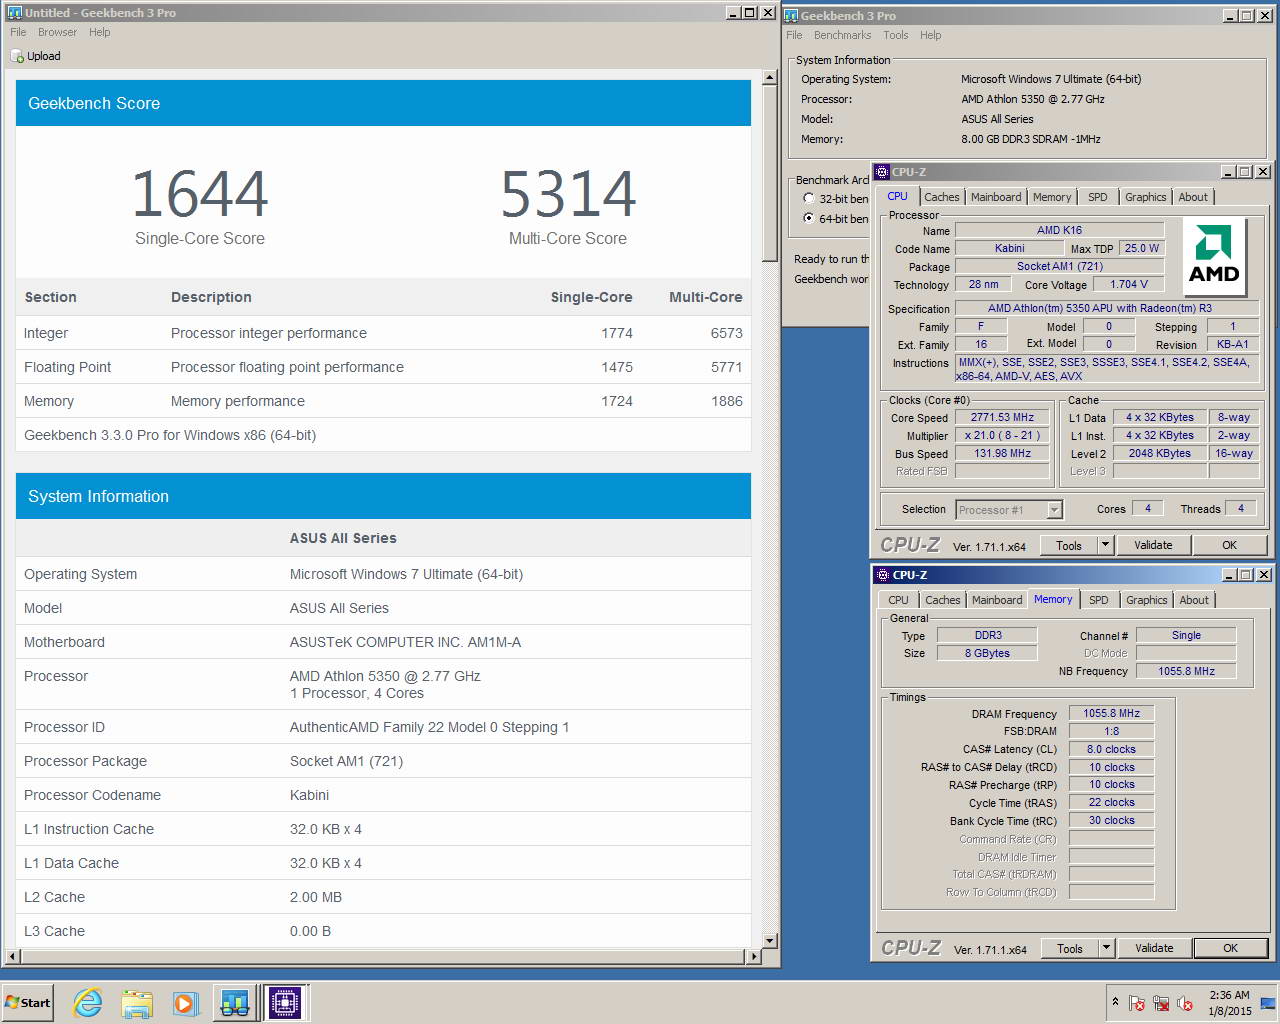Click Motherboard value ASUSTeK AM1M-A
Viewport: 1280px width, 1024px height.
click(x=405, y=642)
